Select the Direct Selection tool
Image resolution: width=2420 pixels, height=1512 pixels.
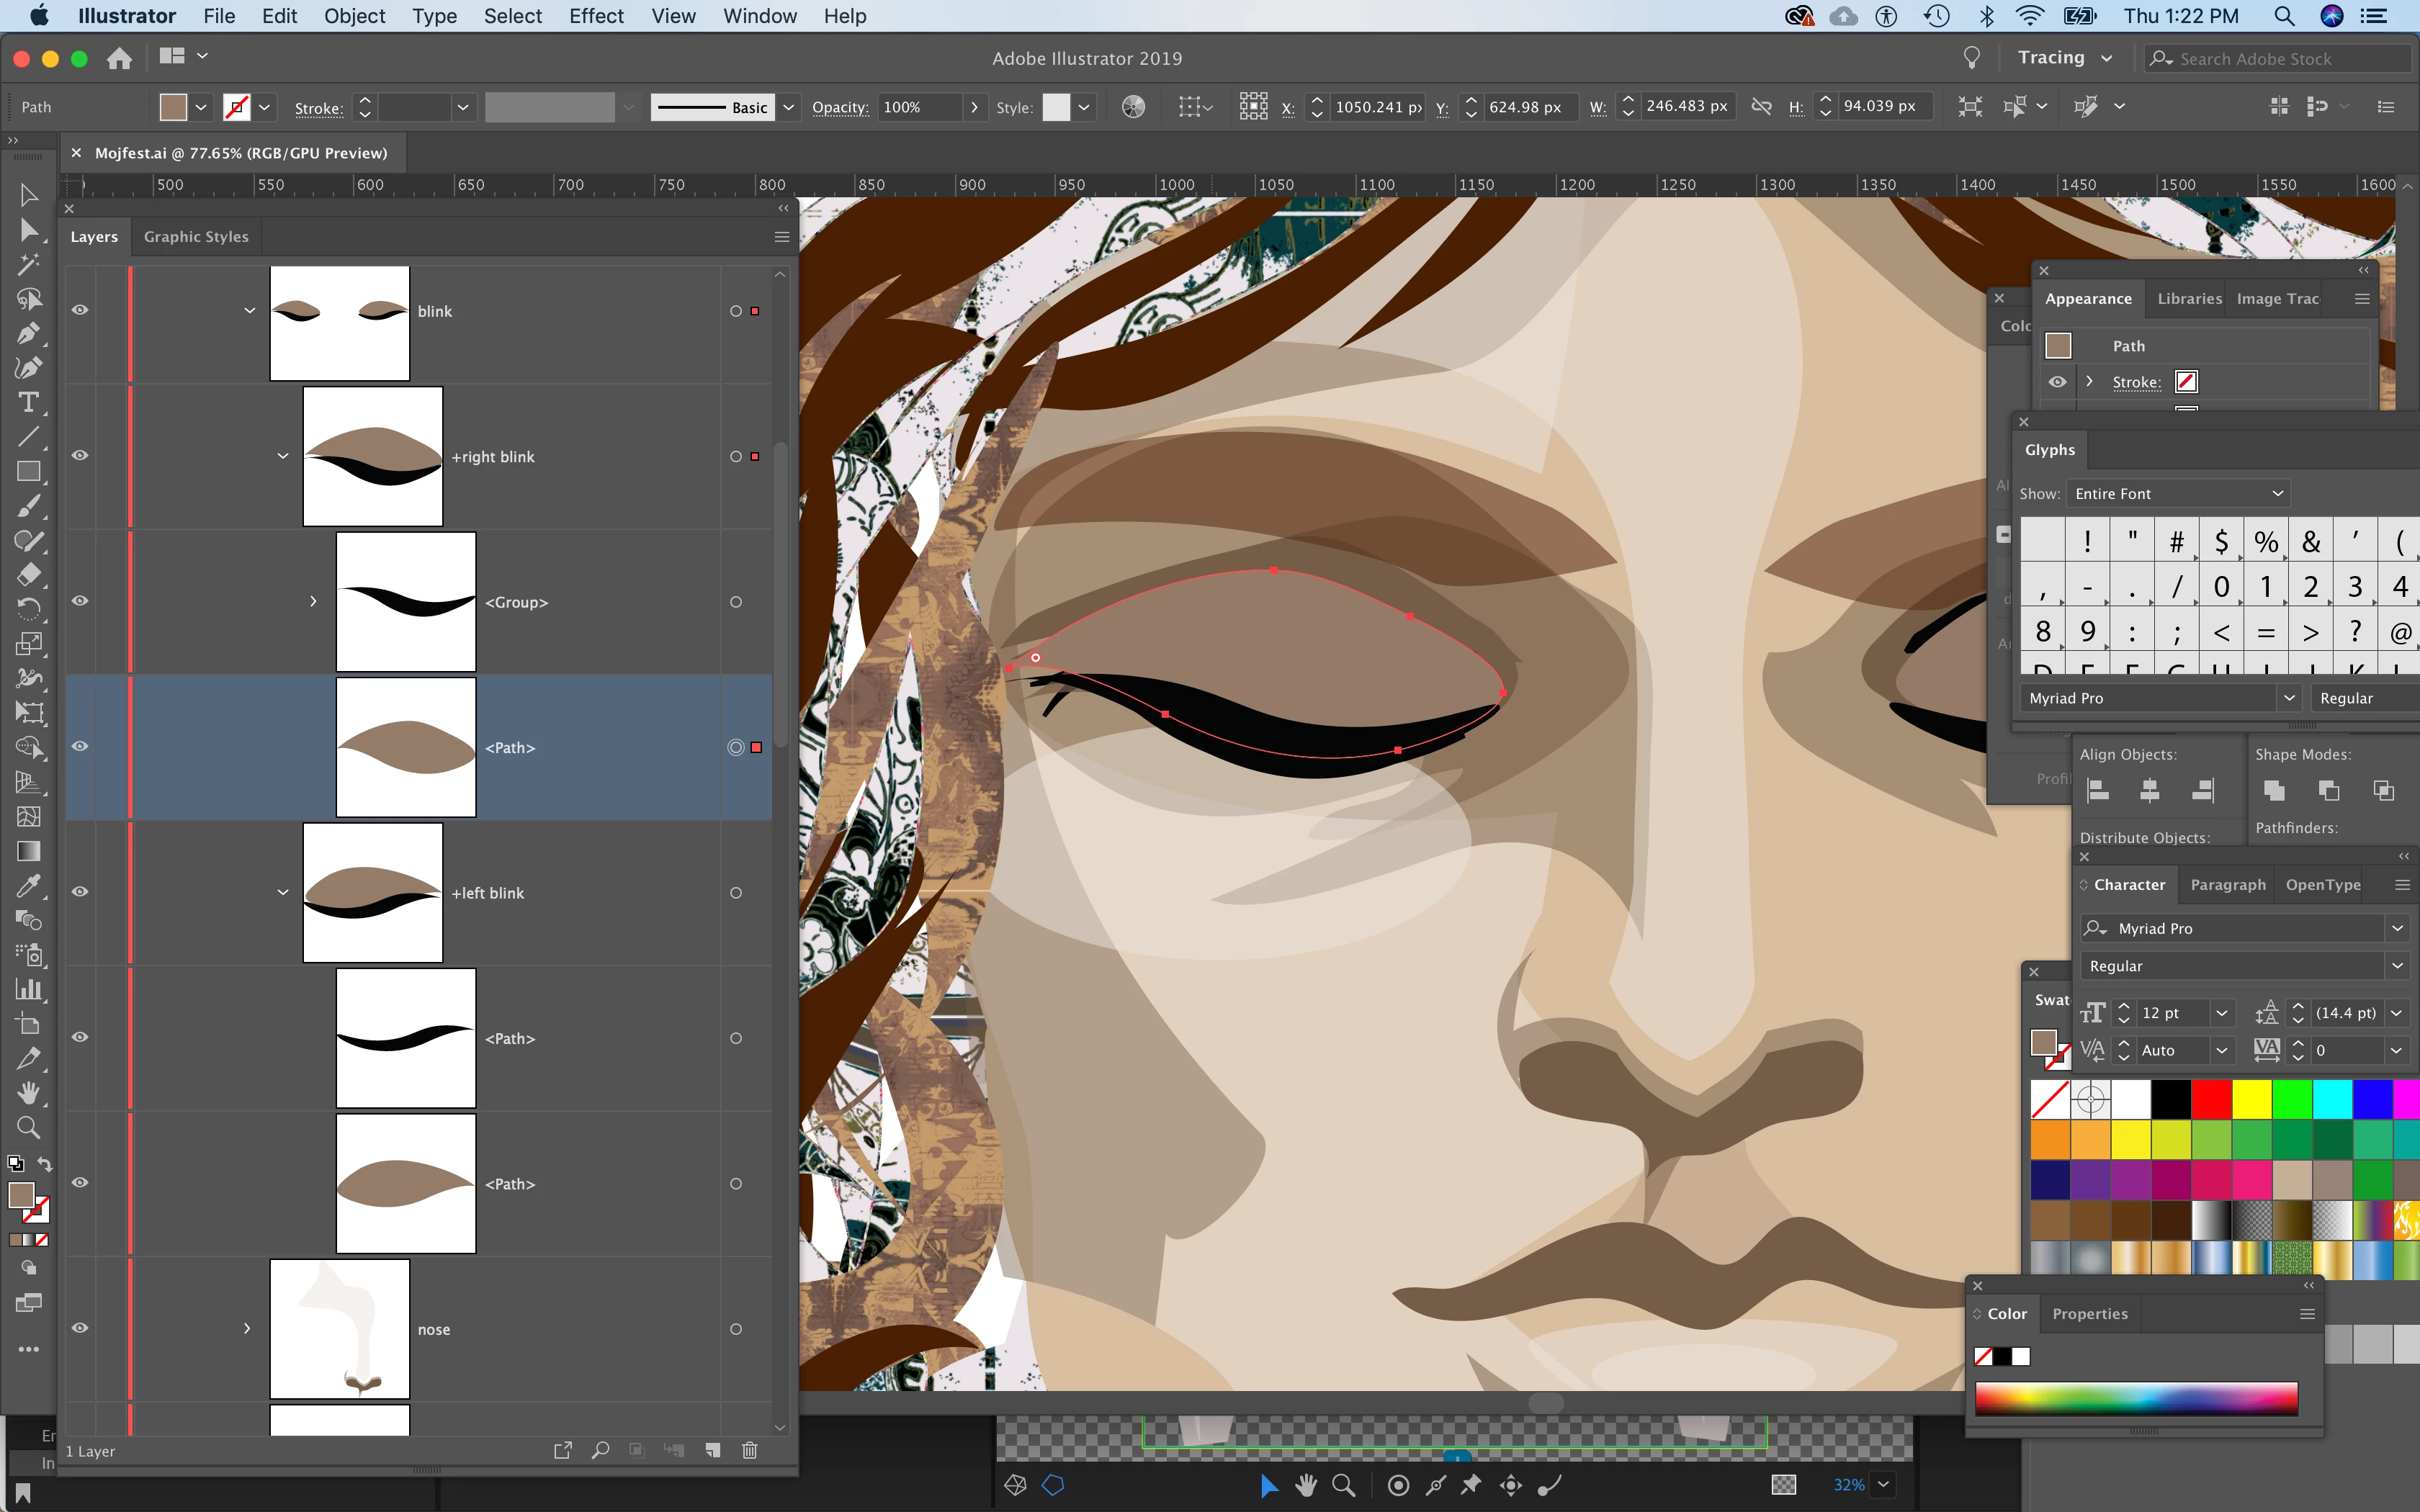28,231
